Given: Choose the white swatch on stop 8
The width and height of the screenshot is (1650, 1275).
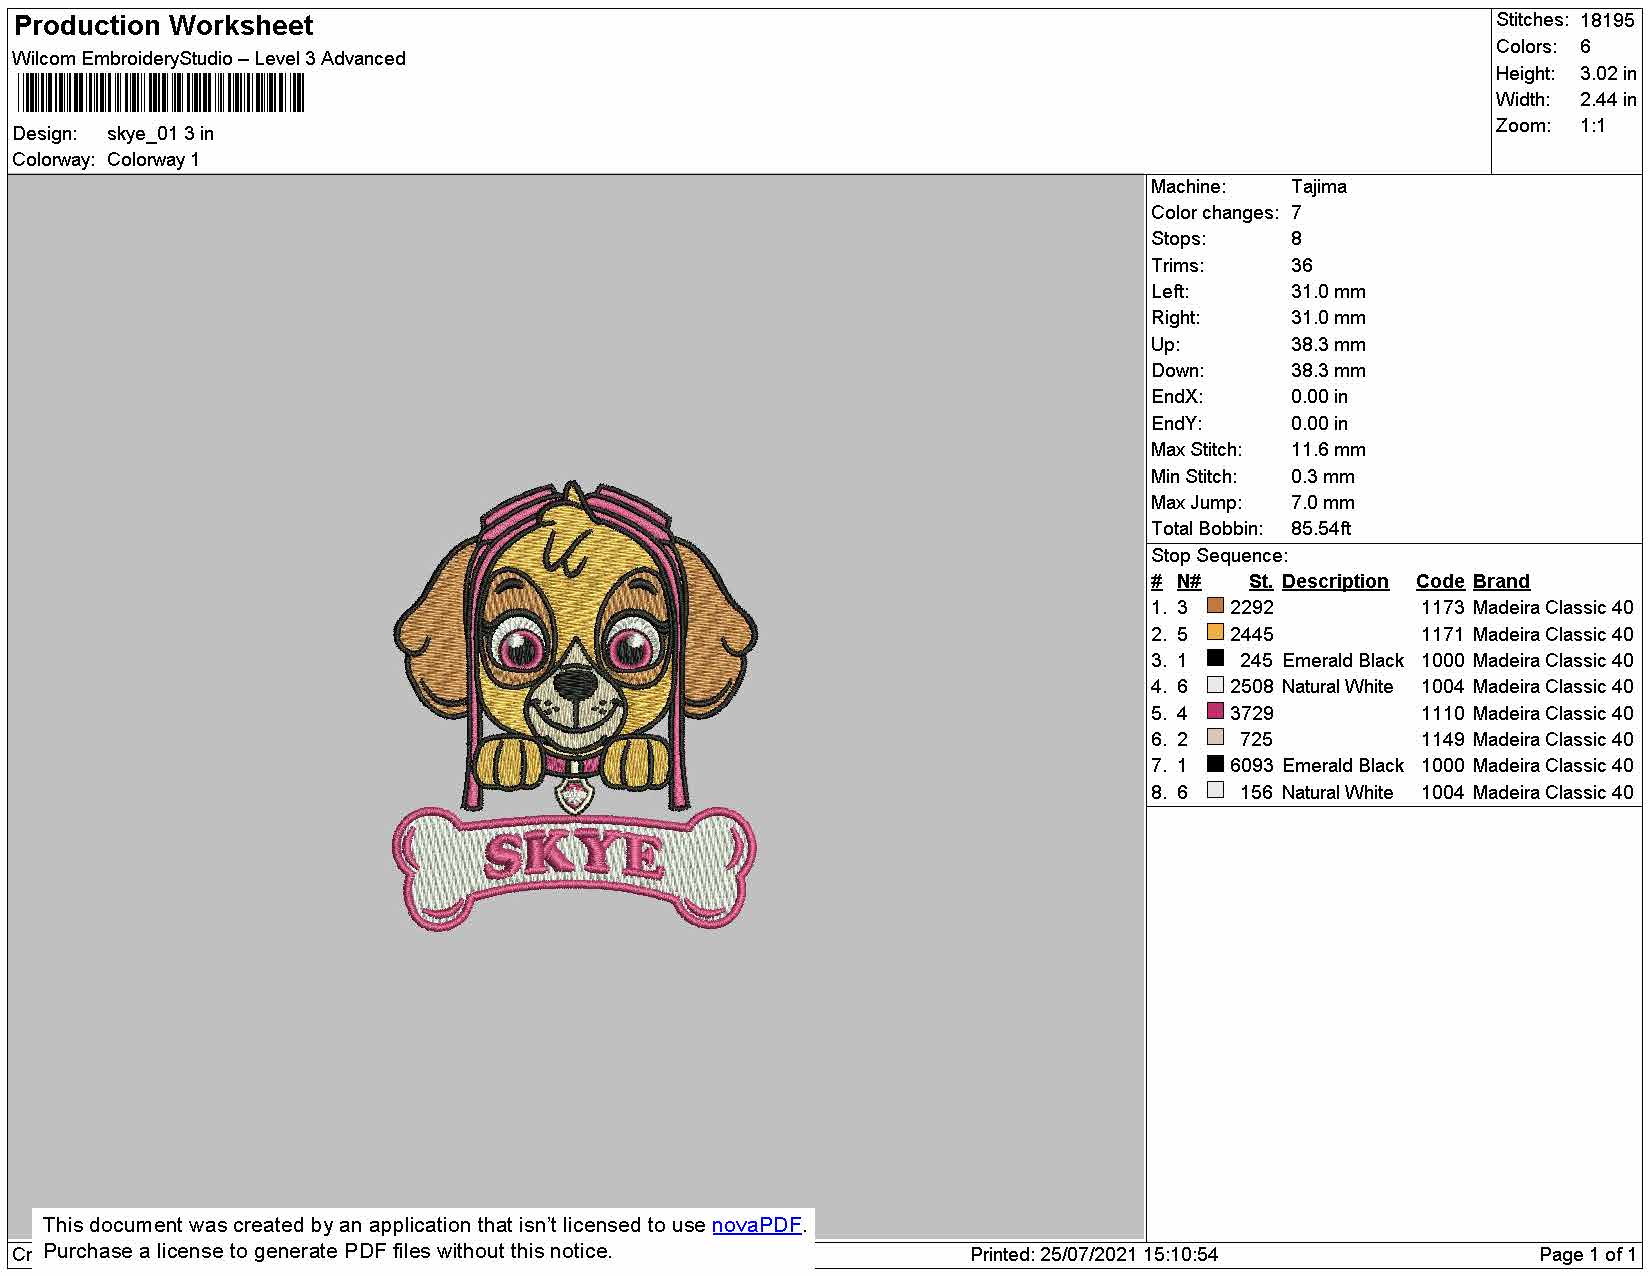Looking at the screenshot, I should pos(1215,791).
